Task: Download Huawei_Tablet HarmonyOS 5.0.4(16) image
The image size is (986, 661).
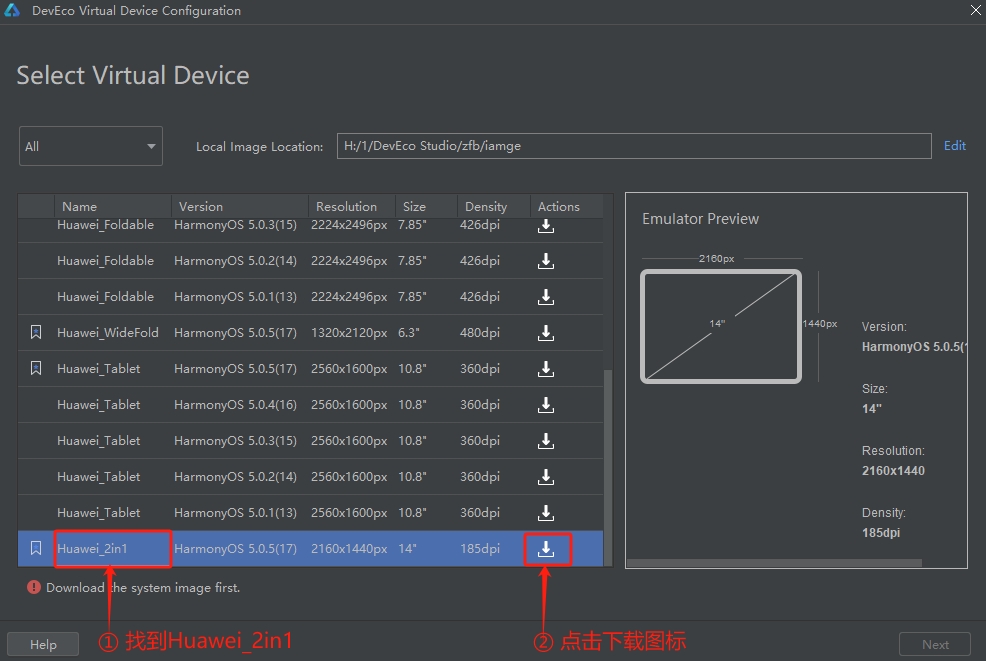Action: click(x=546, y=404)
